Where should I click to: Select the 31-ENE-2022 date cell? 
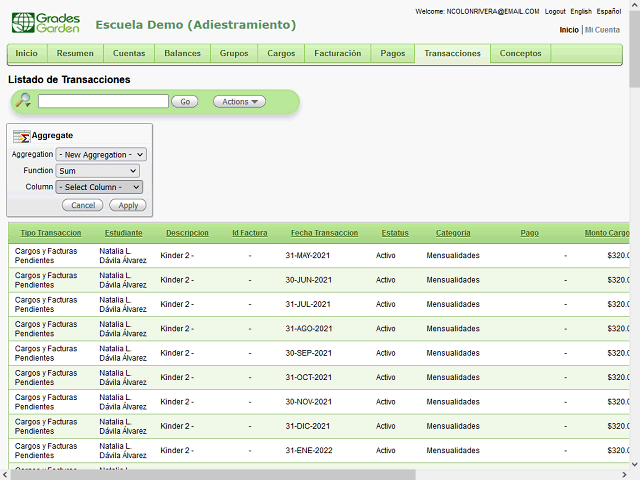tap(309, 451)
